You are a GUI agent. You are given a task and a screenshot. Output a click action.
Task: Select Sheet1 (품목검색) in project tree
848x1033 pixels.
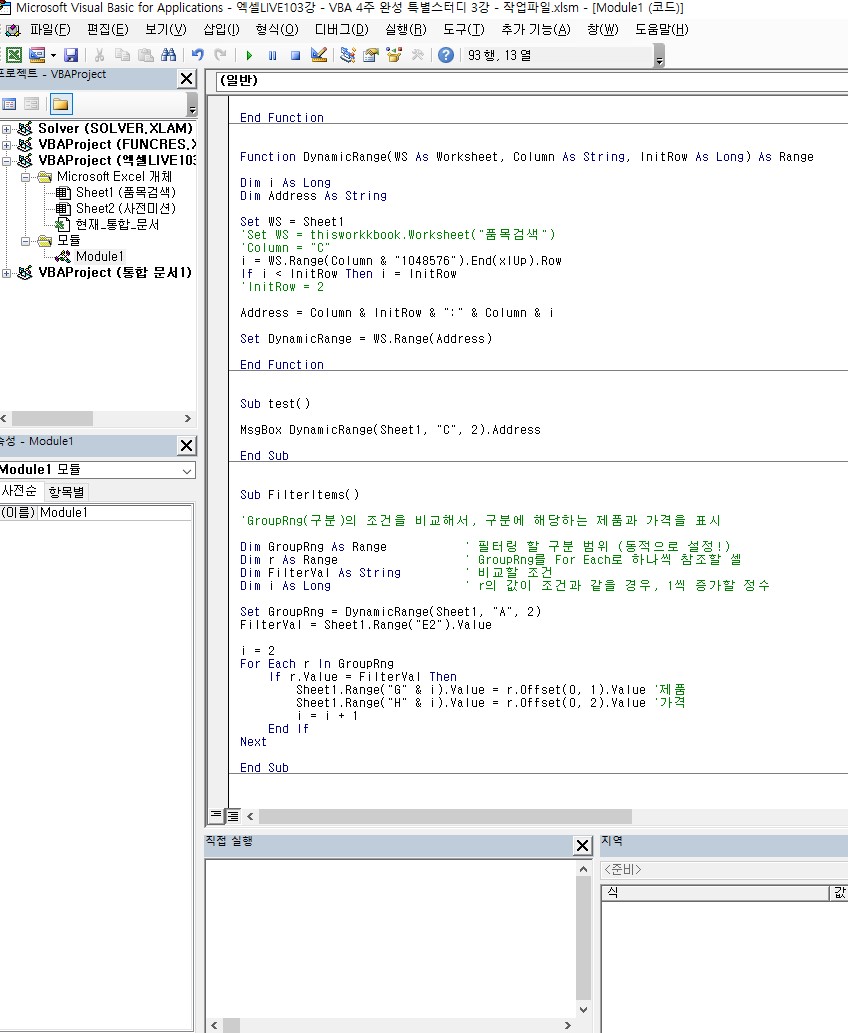[x=125, y=192]
